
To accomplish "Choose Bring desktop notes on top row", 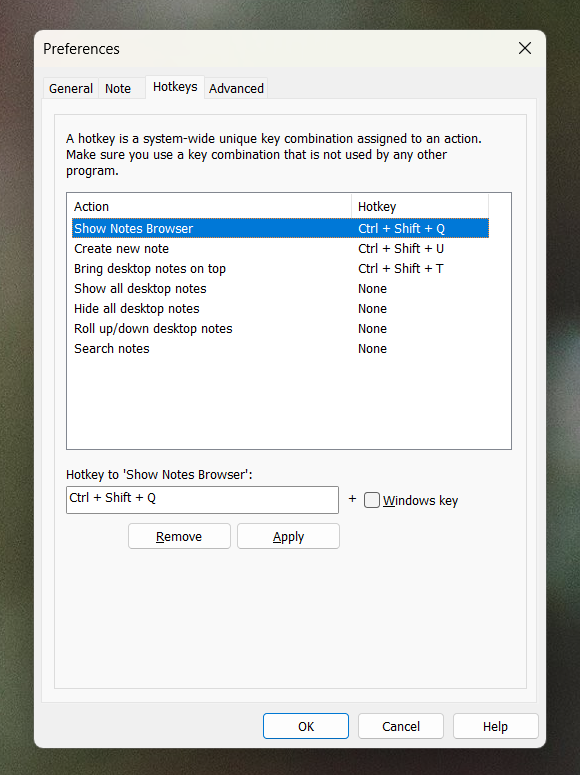I will pos(280,268).
